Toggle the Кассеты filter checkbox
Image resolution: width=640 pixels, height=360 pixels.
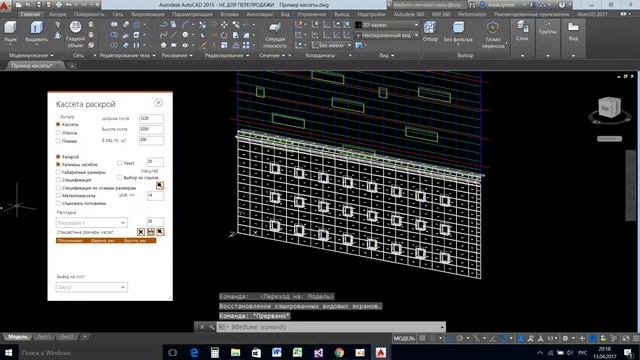(x=58, y=124)
